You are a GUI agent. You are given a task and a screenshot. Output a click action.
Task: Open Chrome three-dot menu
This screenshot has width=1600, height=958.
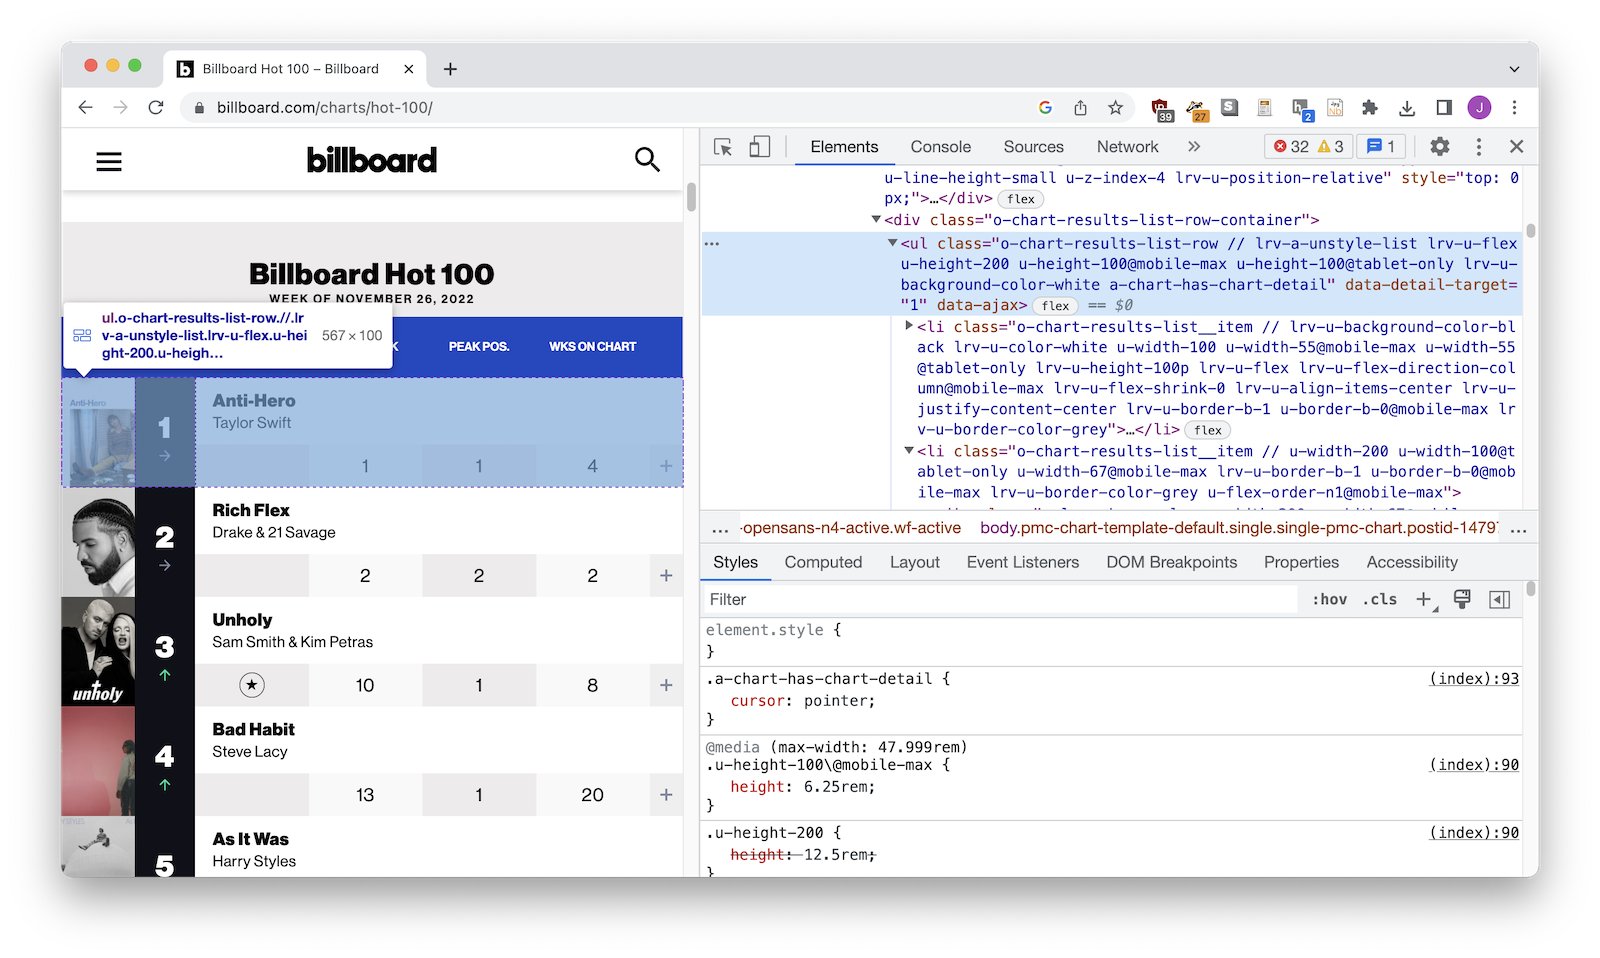(x=1515, y=107)
